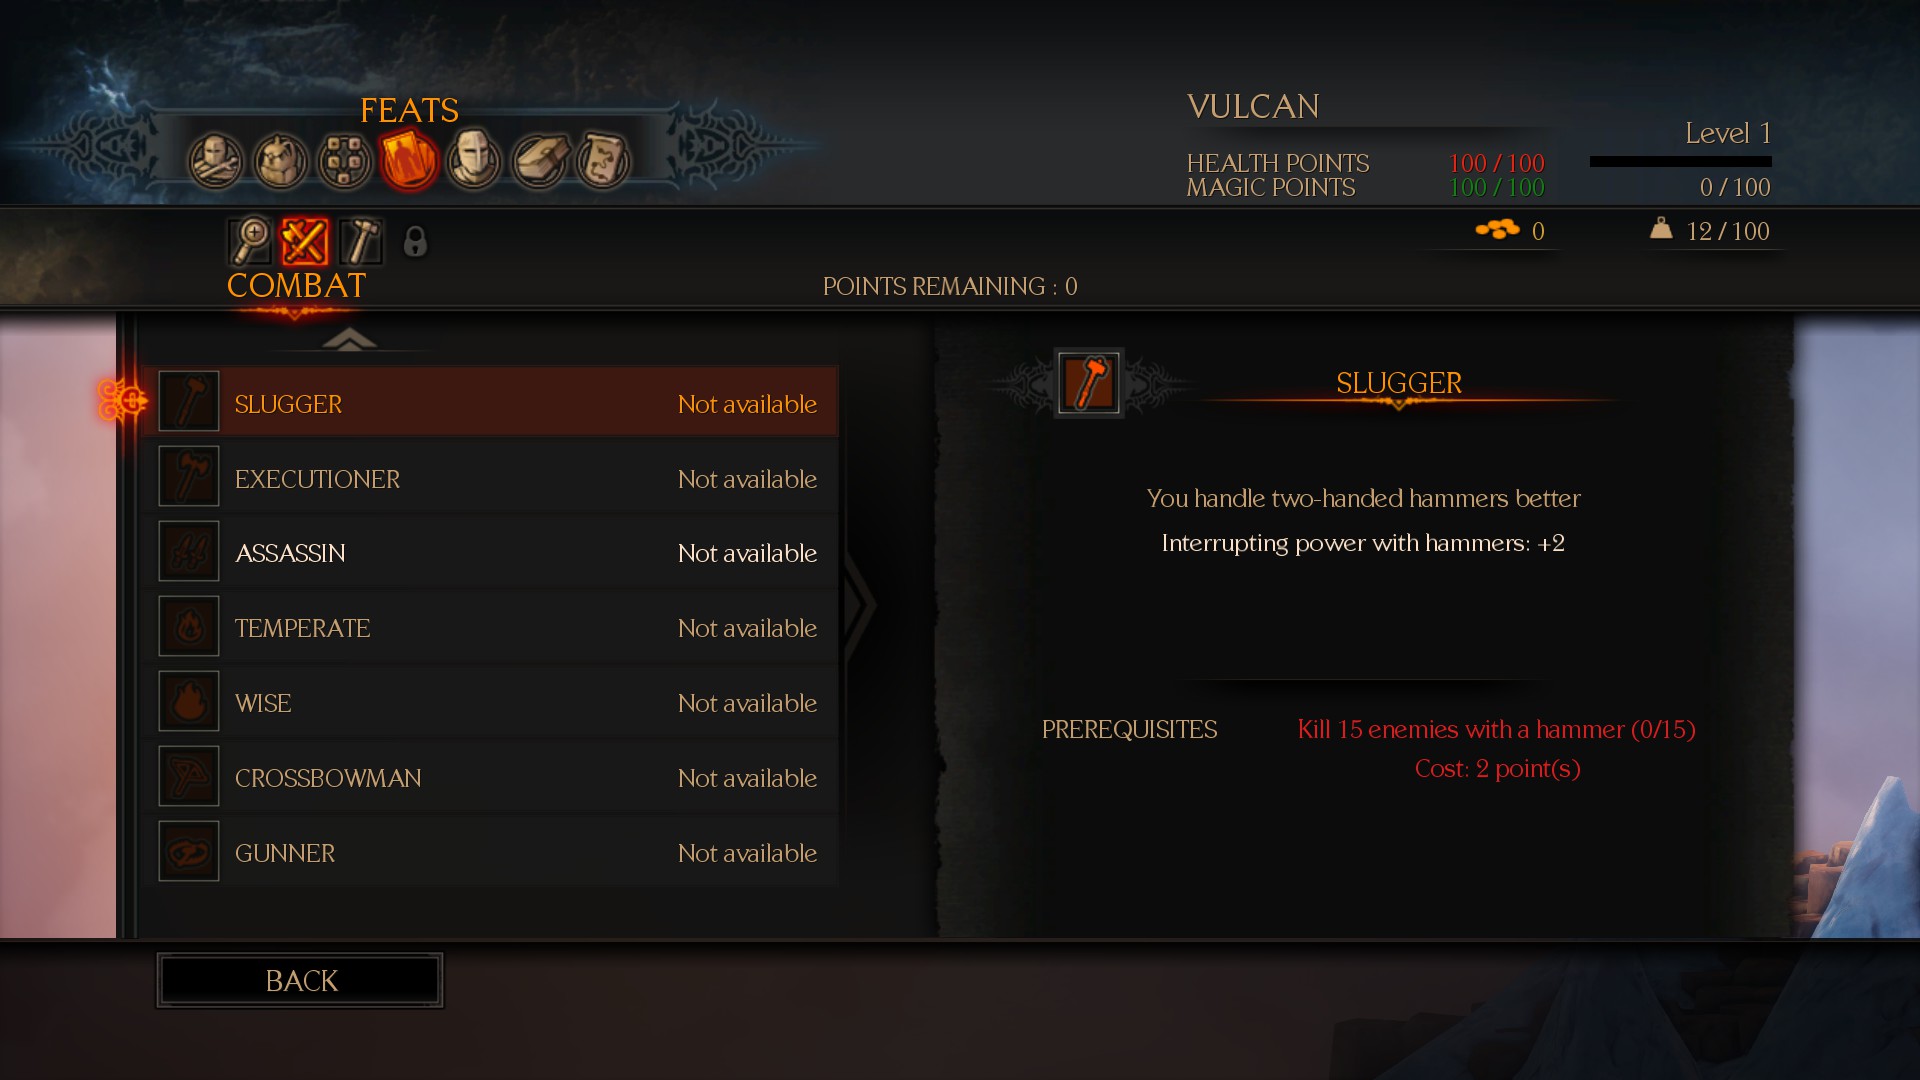Pick the Wise feat icon
1920x1080 pixels.
[x=189, y=701]
